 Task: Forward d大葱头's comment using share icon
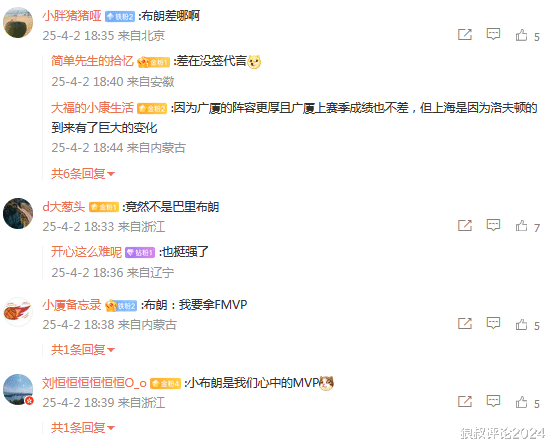coord(465,225)
